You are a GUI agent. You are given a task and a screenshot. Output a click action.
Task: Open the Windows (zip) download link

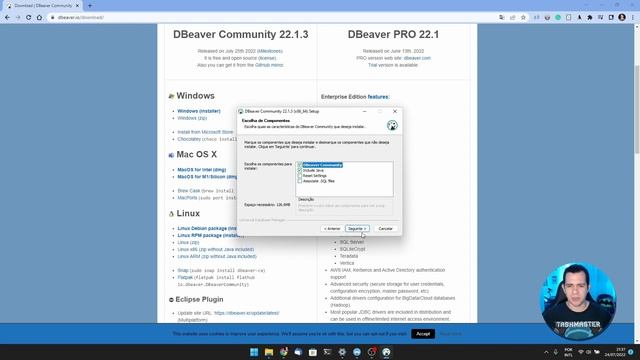[192, 118]
